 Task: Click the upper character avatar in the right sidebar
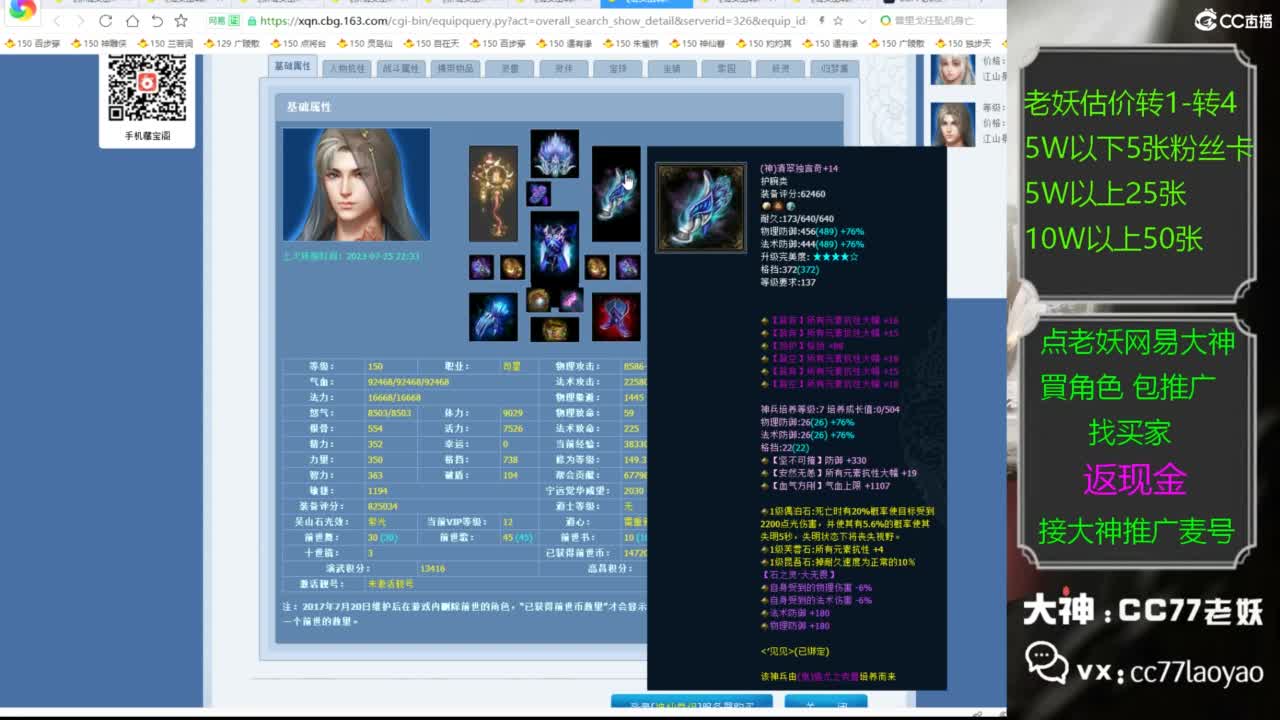952,70
